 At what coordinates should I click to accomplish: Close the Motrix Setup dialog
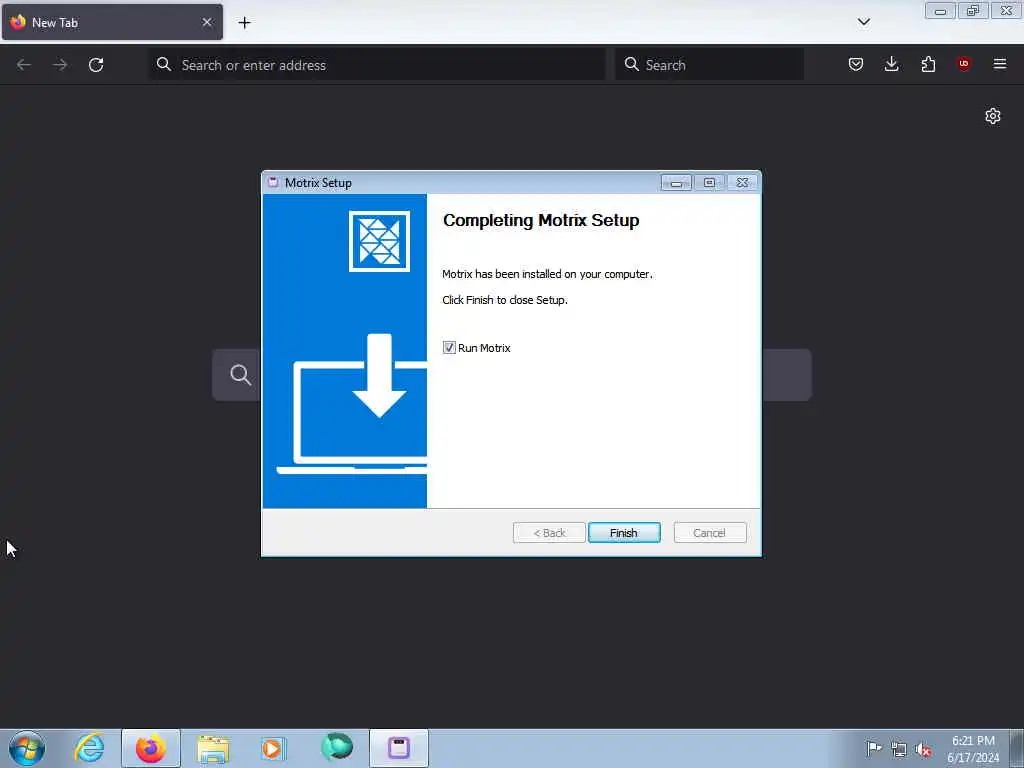click(x=743, y=183)
